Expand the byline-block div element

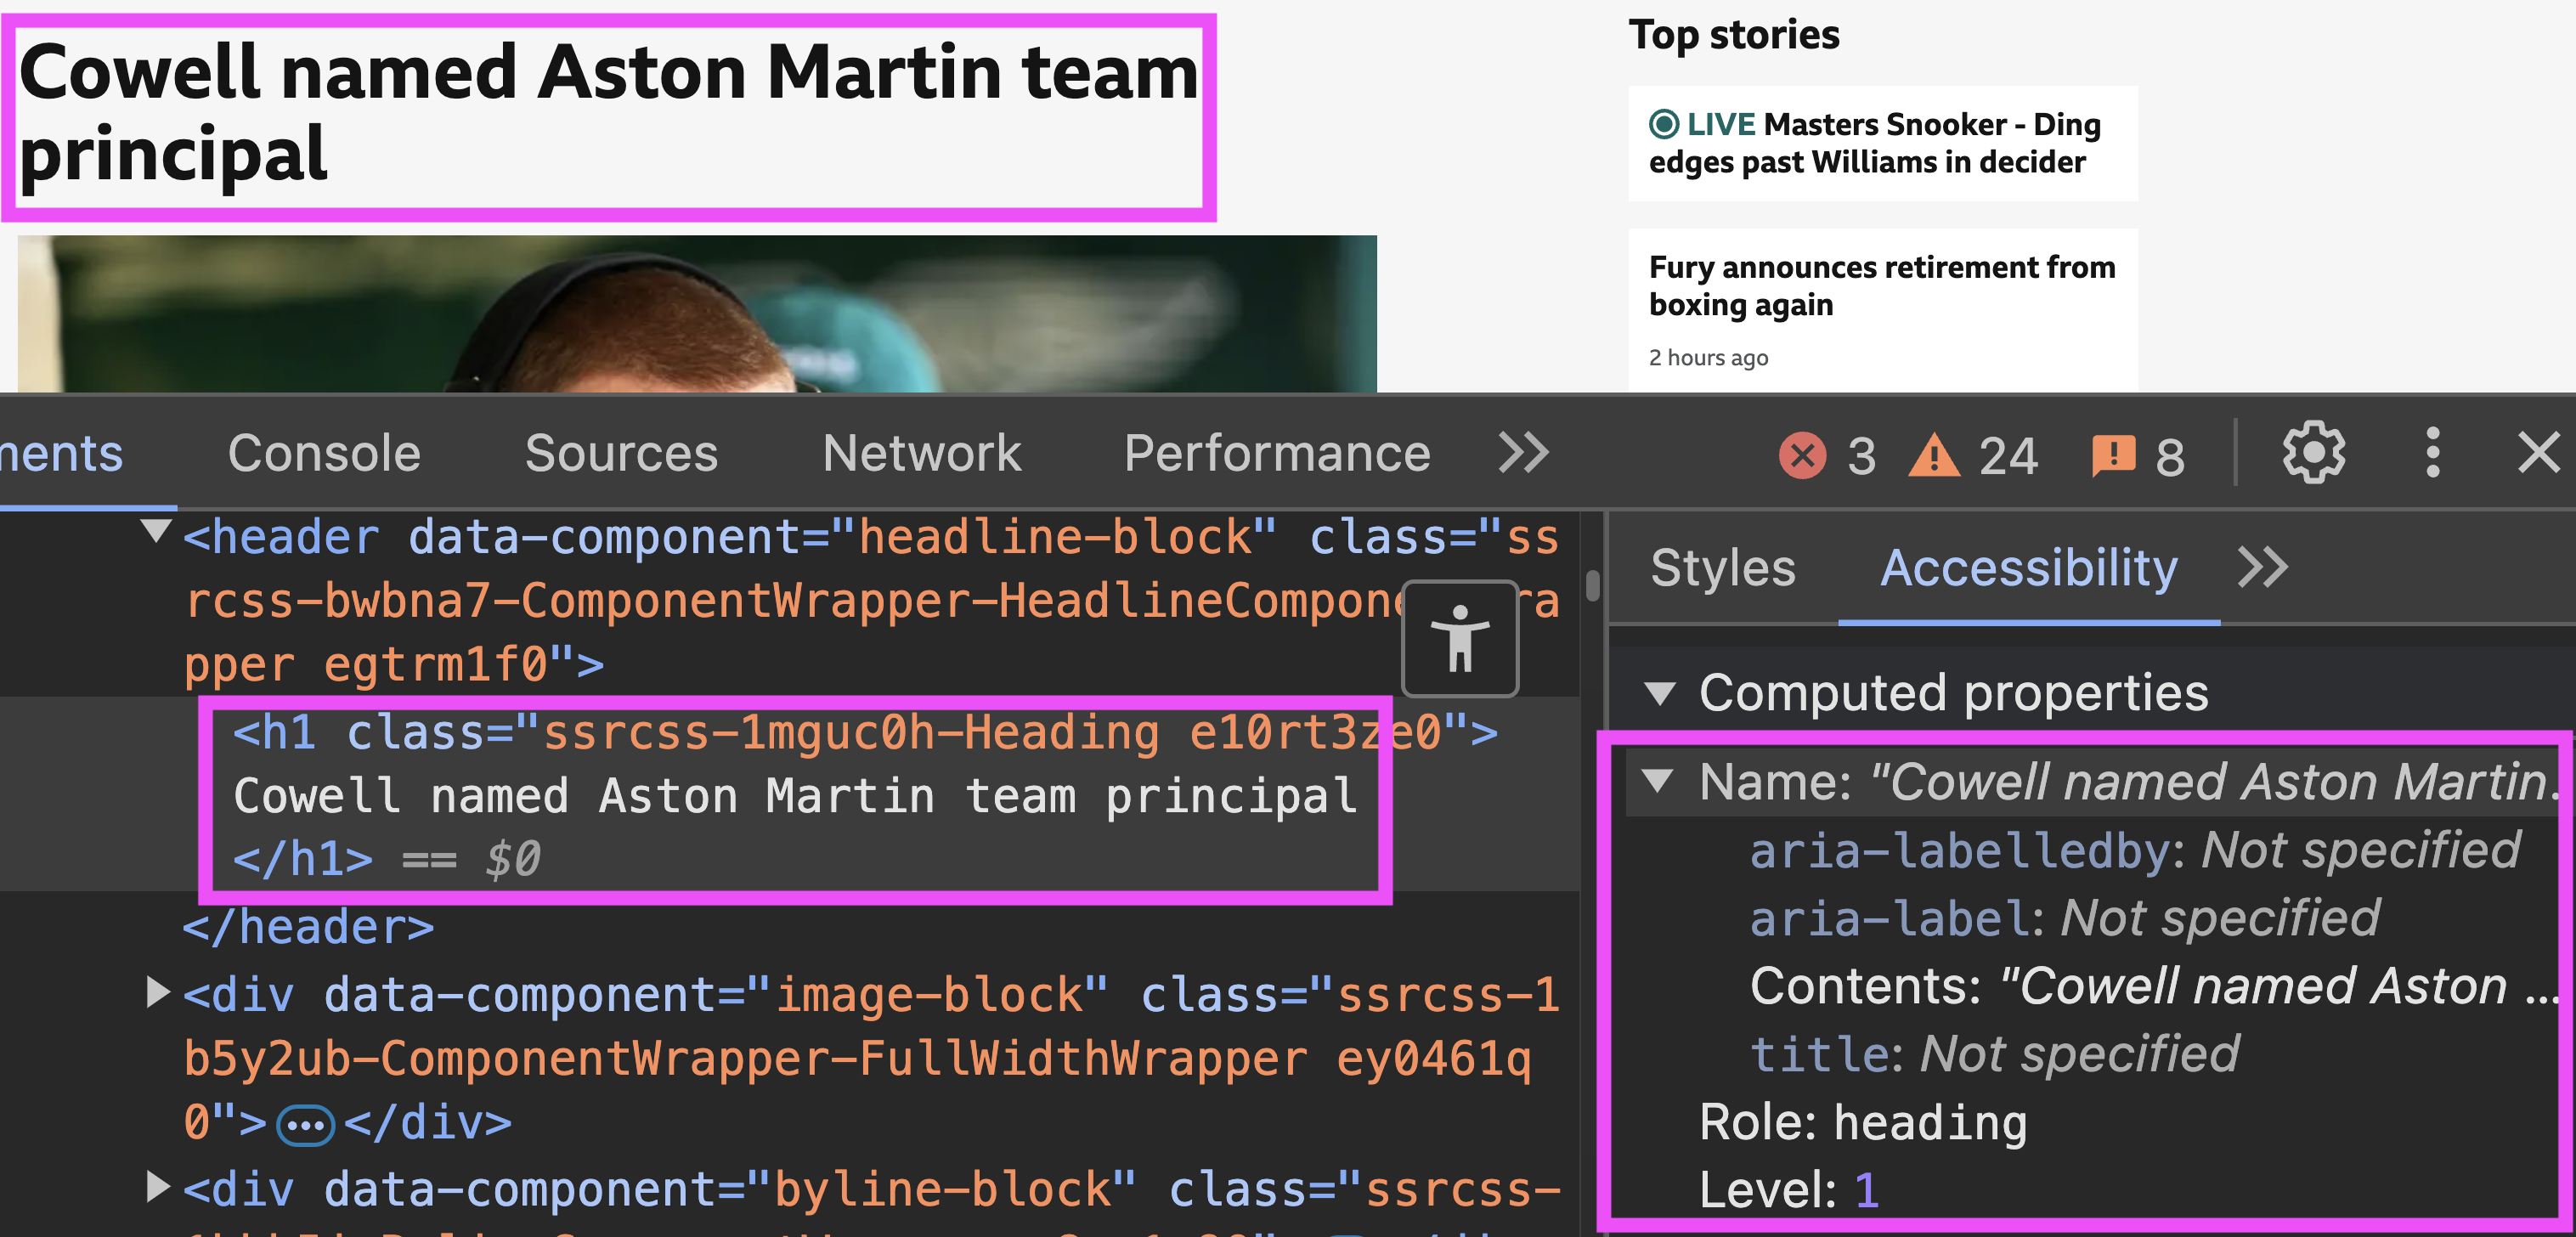156,1188
